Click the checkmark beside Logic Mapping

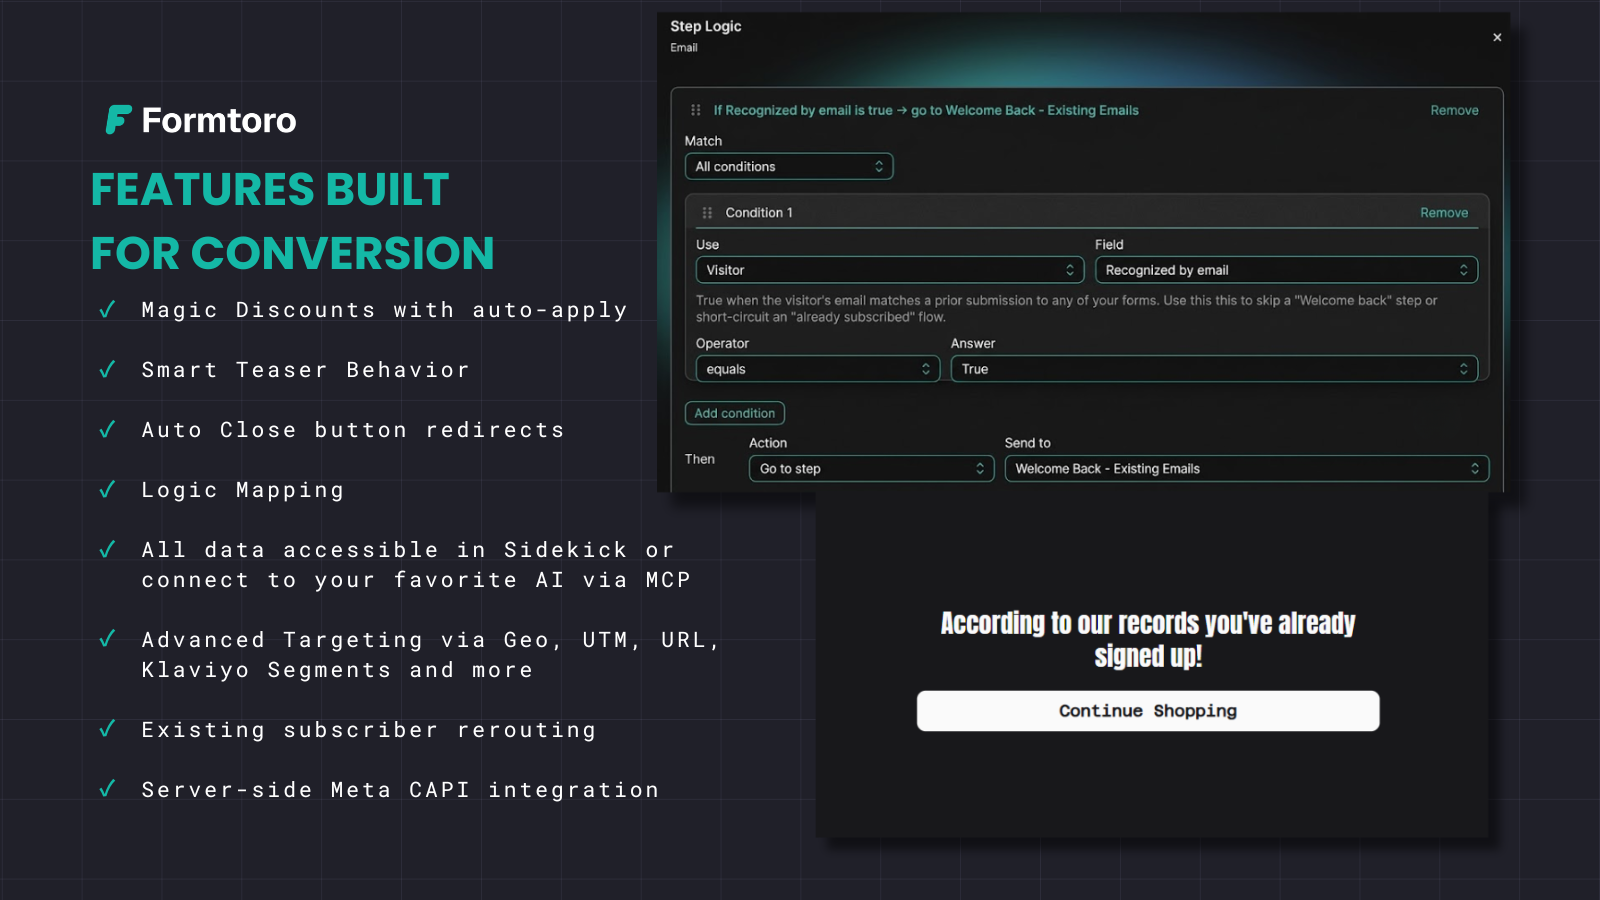coord(107,490)
